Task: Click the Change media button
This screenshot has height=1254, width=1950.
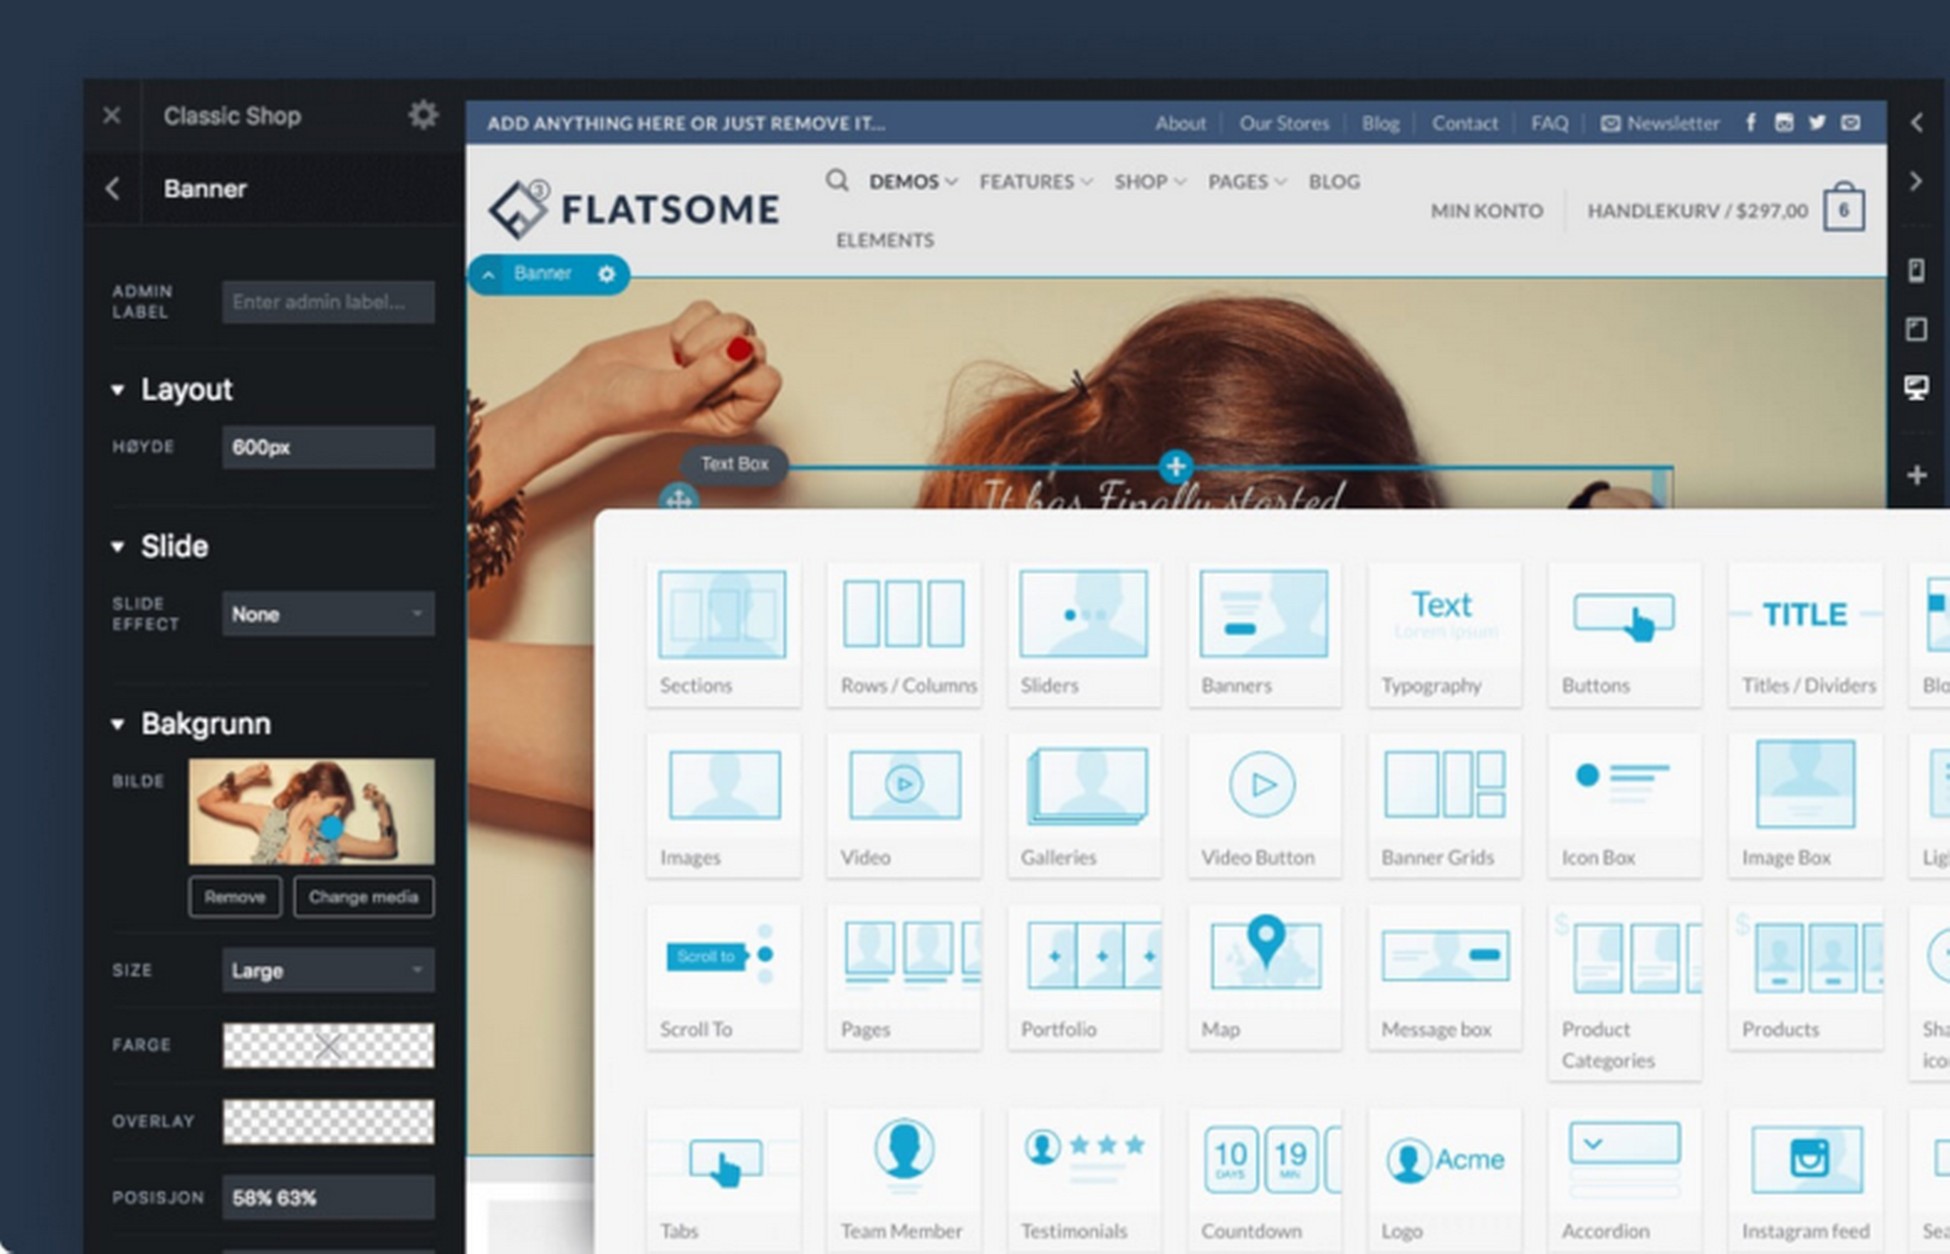Action: [363, 897]
